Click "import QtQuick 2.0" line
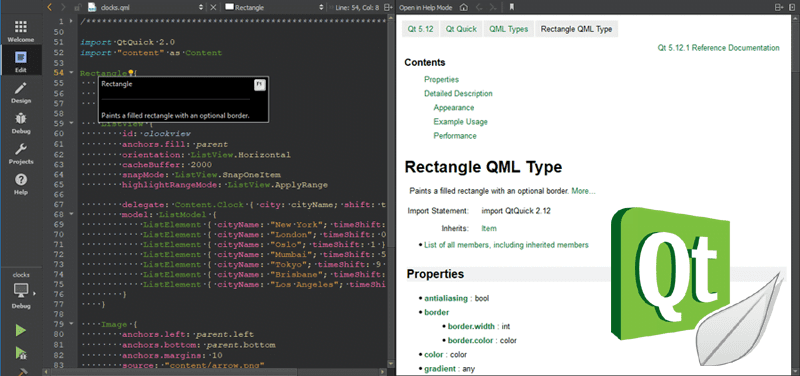Viewport: 800px width, 376px height. click(x=128, y=42)
